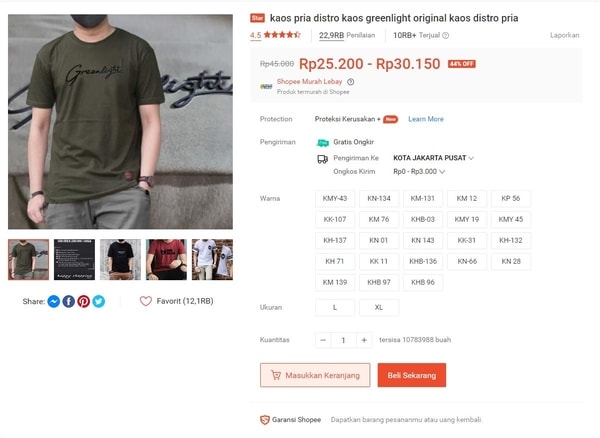Image resolution: width=600 pixels, height=438 pixels.
Task: Share product on Facebook
Action: pyautogui.click(x=68, y=301)
